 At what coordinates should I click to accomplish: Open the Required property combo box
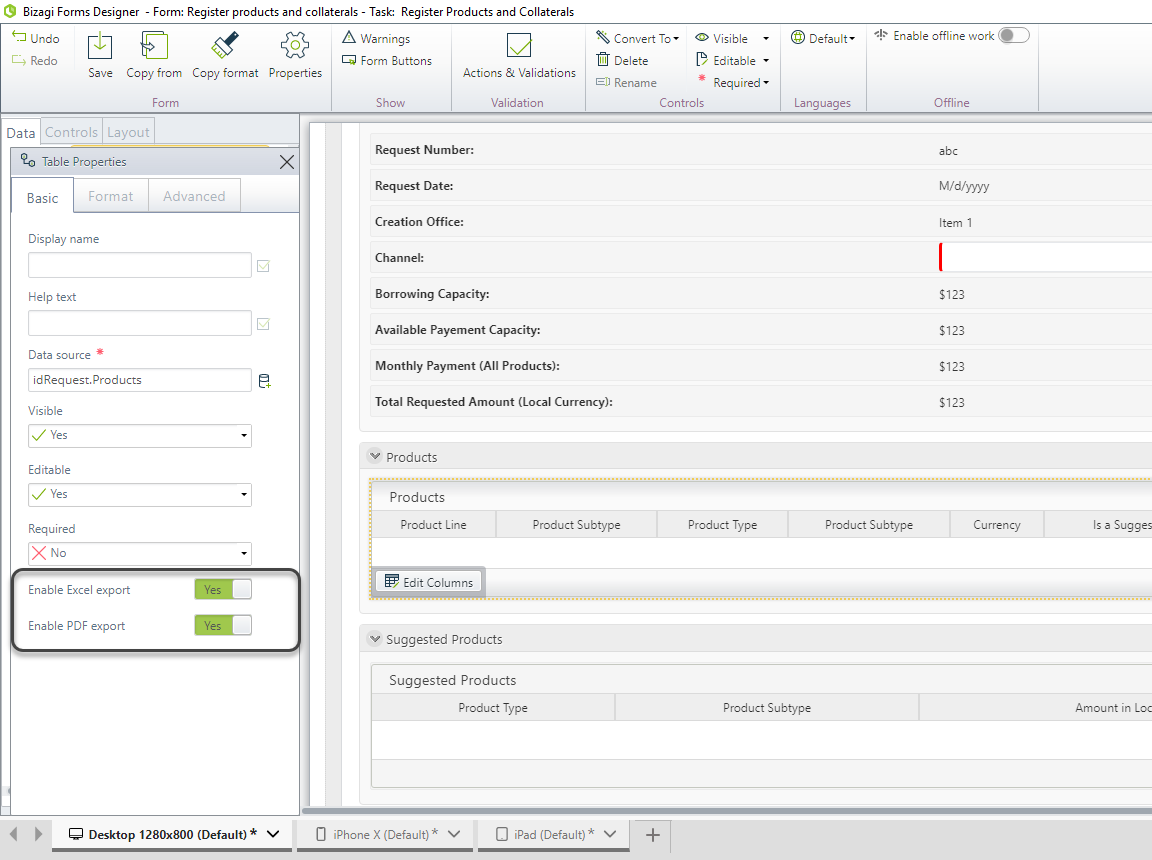140,553
